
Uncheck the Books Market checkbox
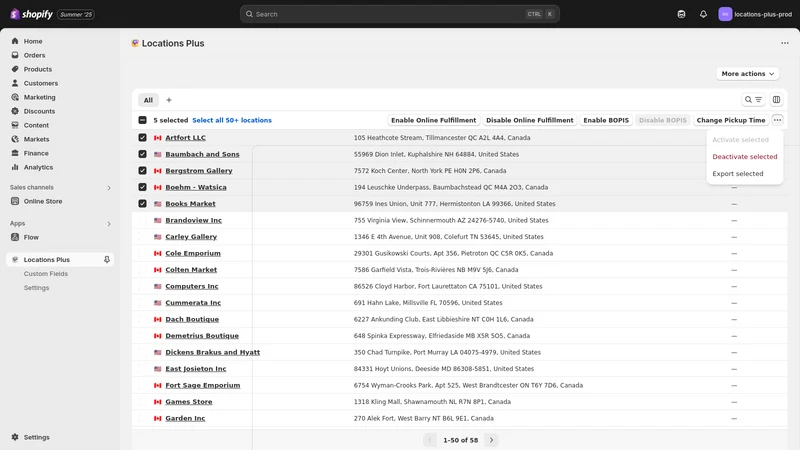(142, 204)
